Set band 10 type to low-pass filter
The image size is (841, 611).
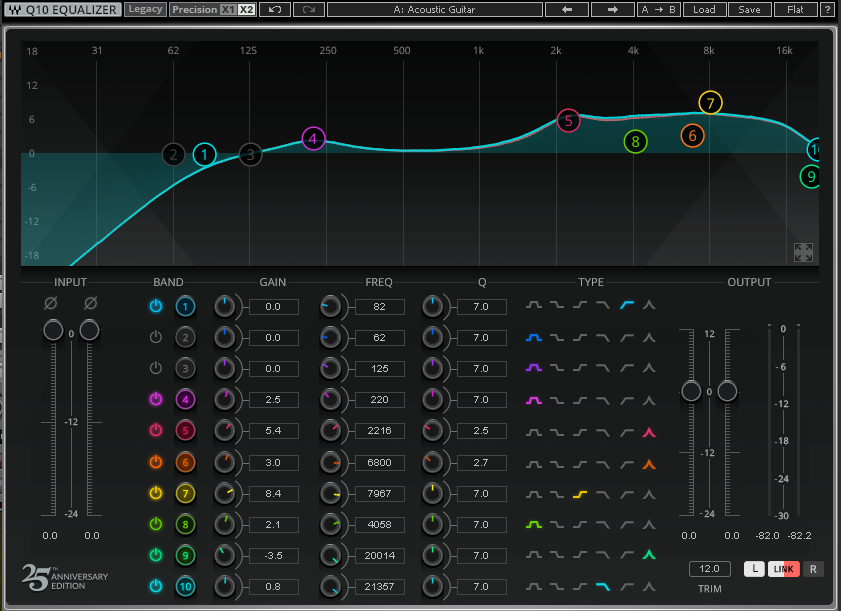603,586
